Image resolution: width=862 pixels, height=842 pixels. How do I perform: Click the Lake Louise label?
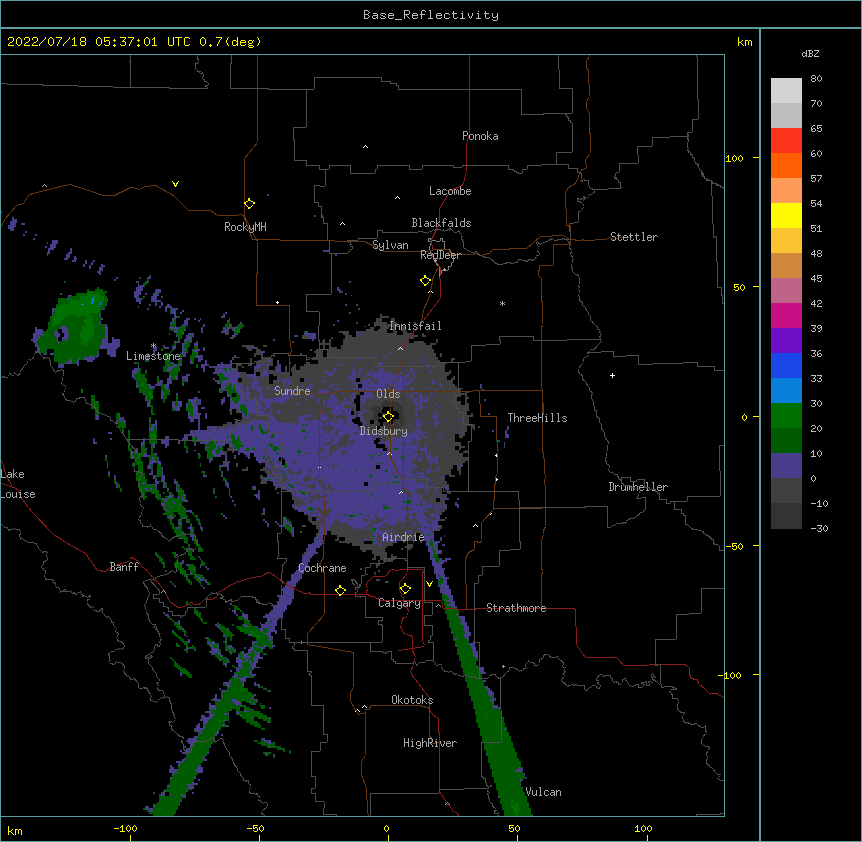click(18, 484)
